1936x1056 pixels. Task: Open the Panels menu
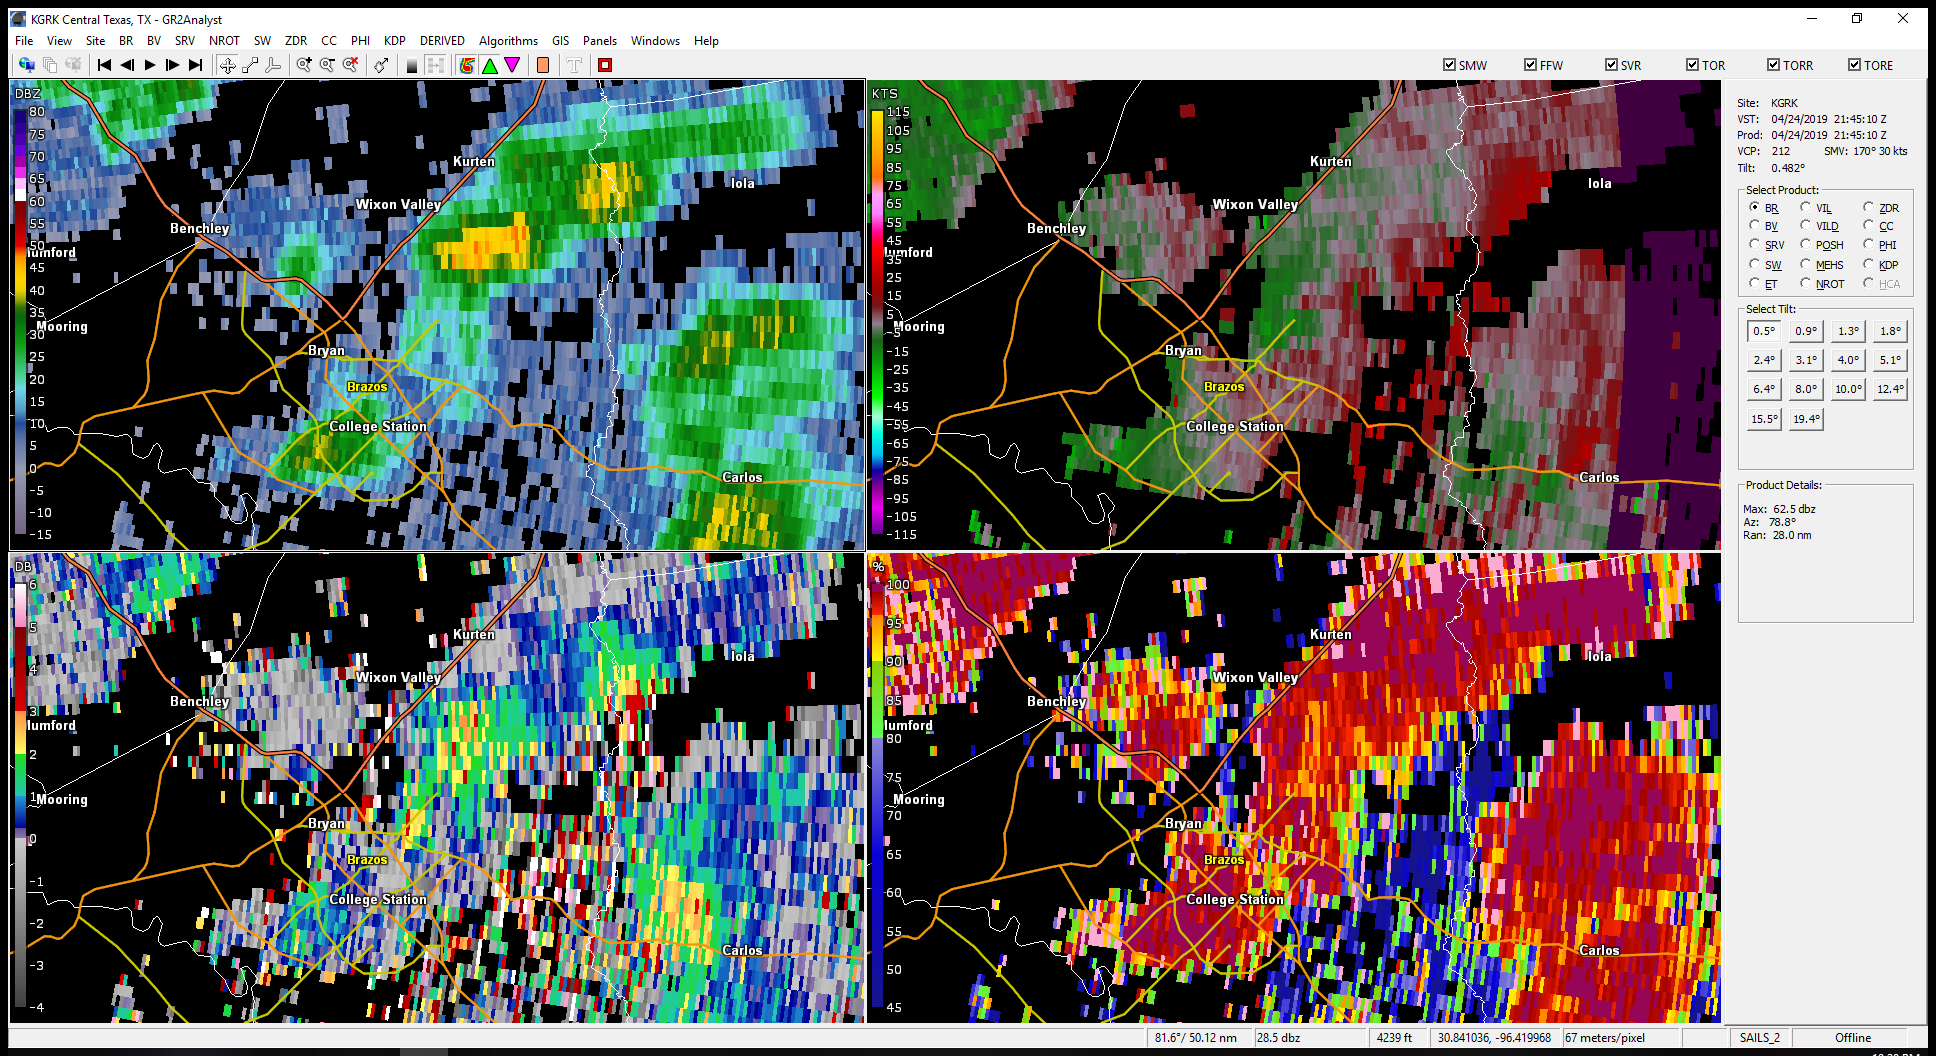tap(599, 41)
